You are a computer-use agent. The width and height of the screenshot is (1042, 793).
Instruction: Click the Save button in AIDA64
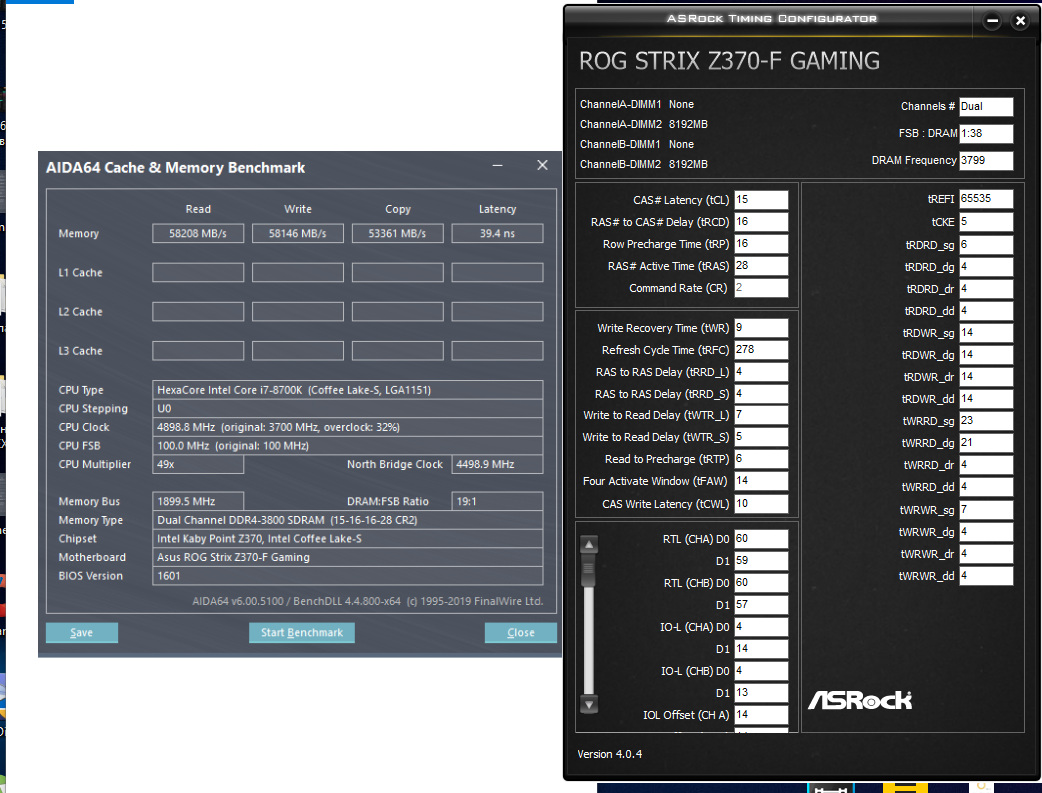(82, 632)
